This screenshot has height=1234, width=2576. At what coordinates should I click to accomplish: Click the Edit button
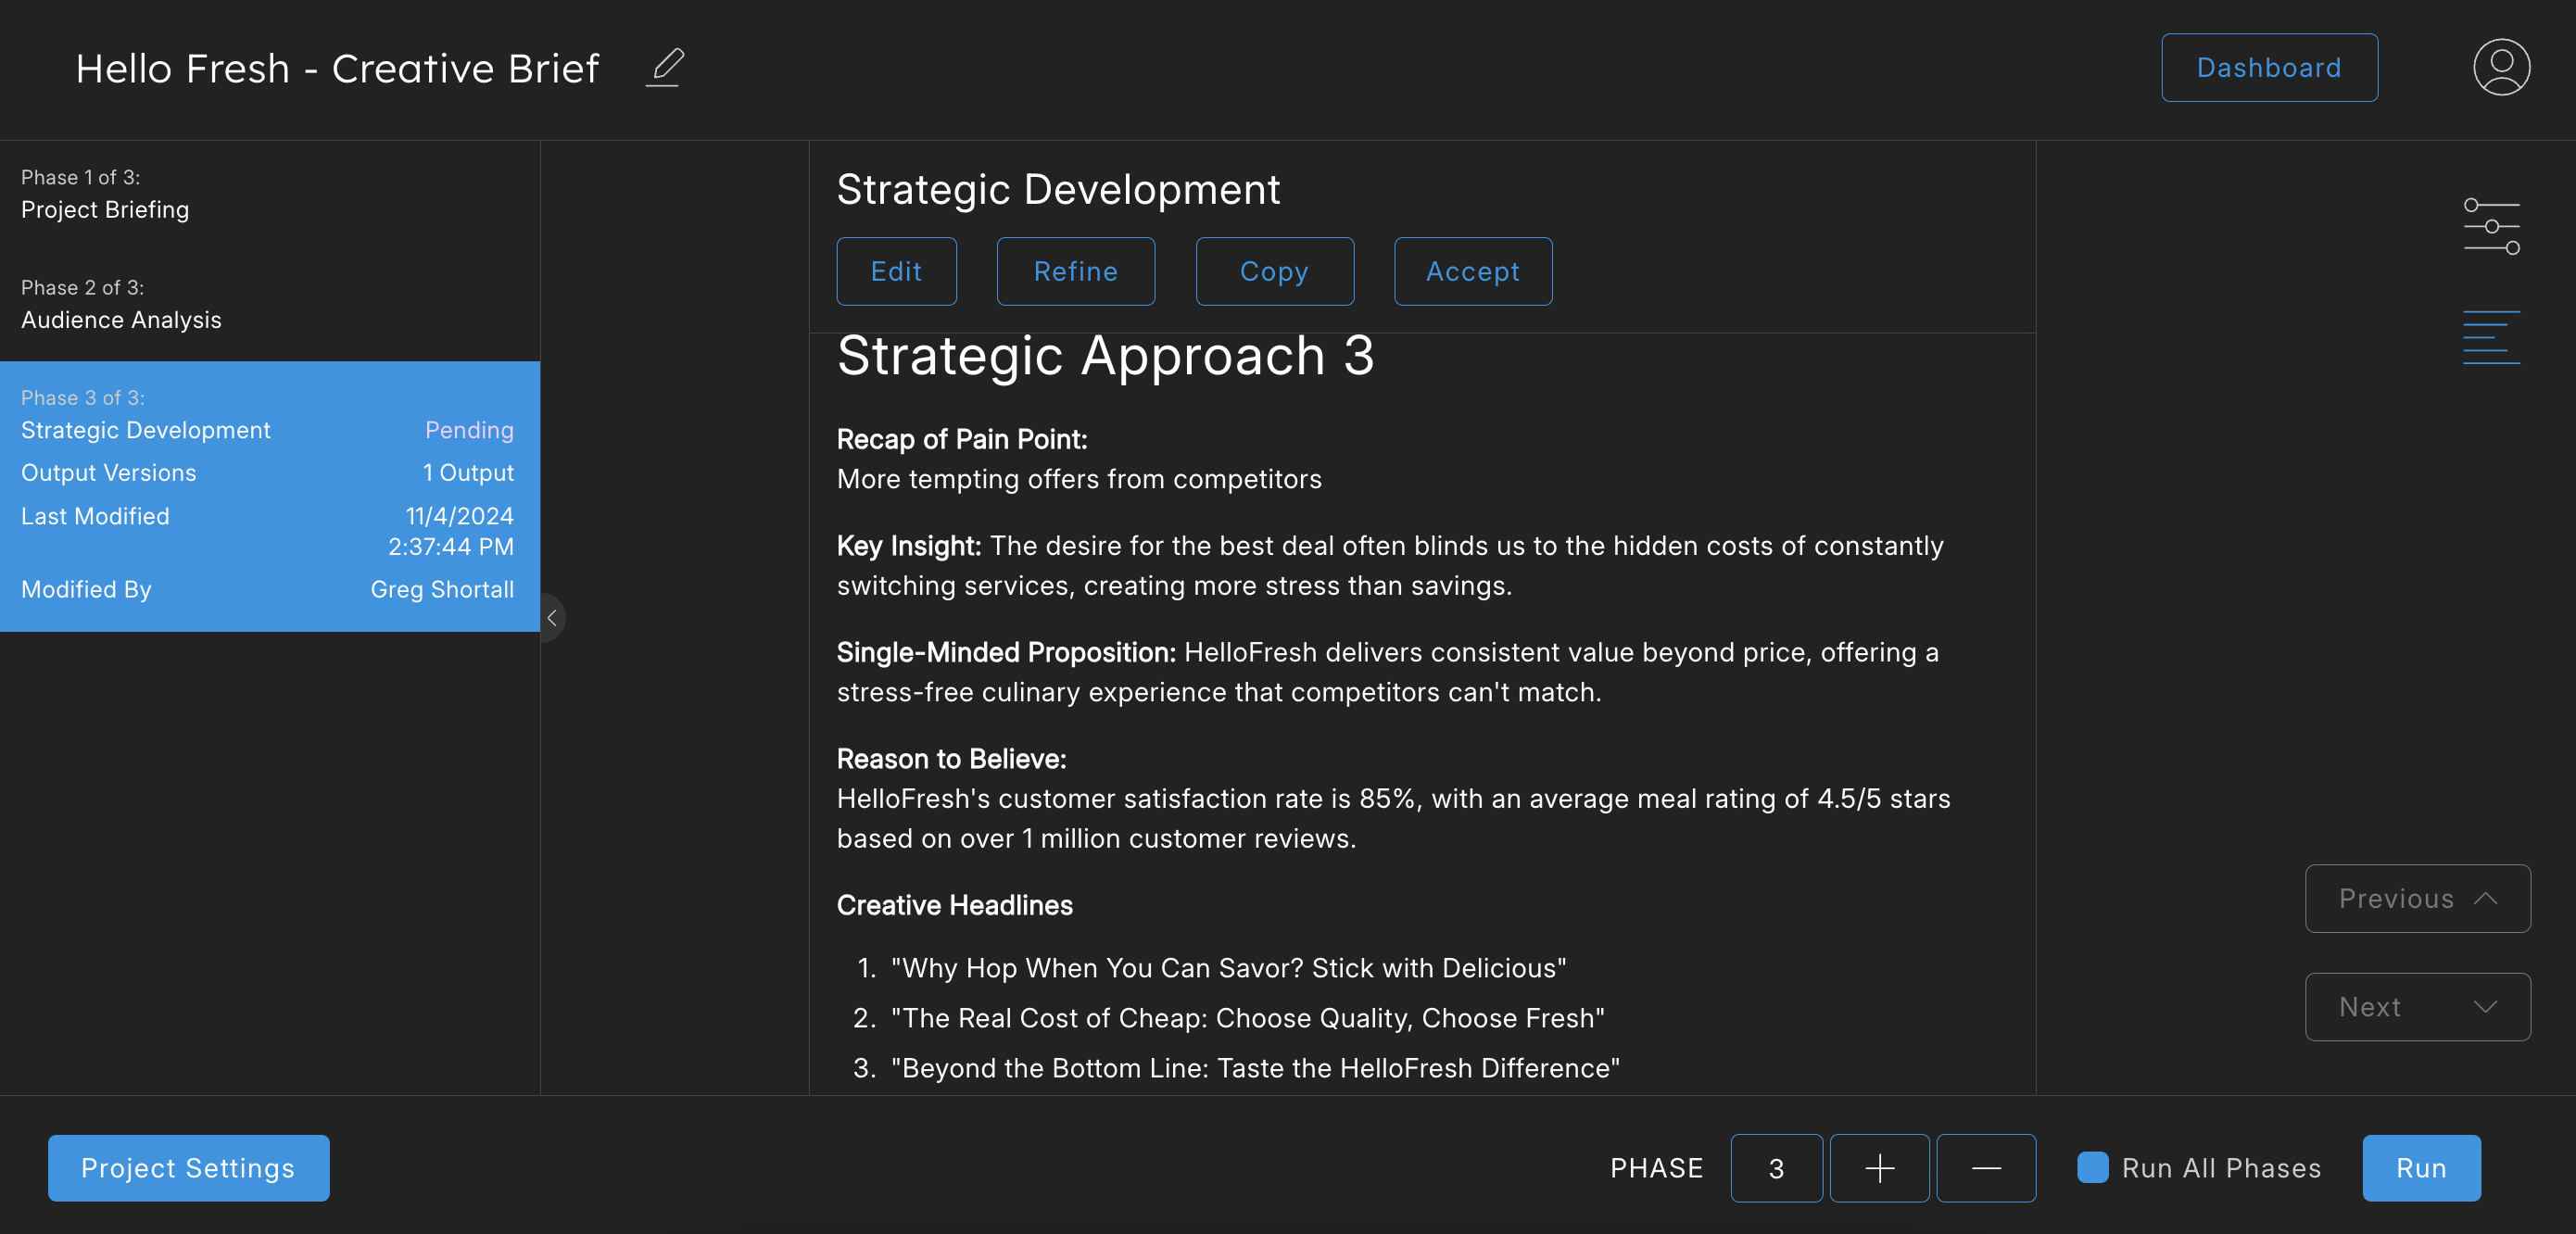click(x=895, y=271)
